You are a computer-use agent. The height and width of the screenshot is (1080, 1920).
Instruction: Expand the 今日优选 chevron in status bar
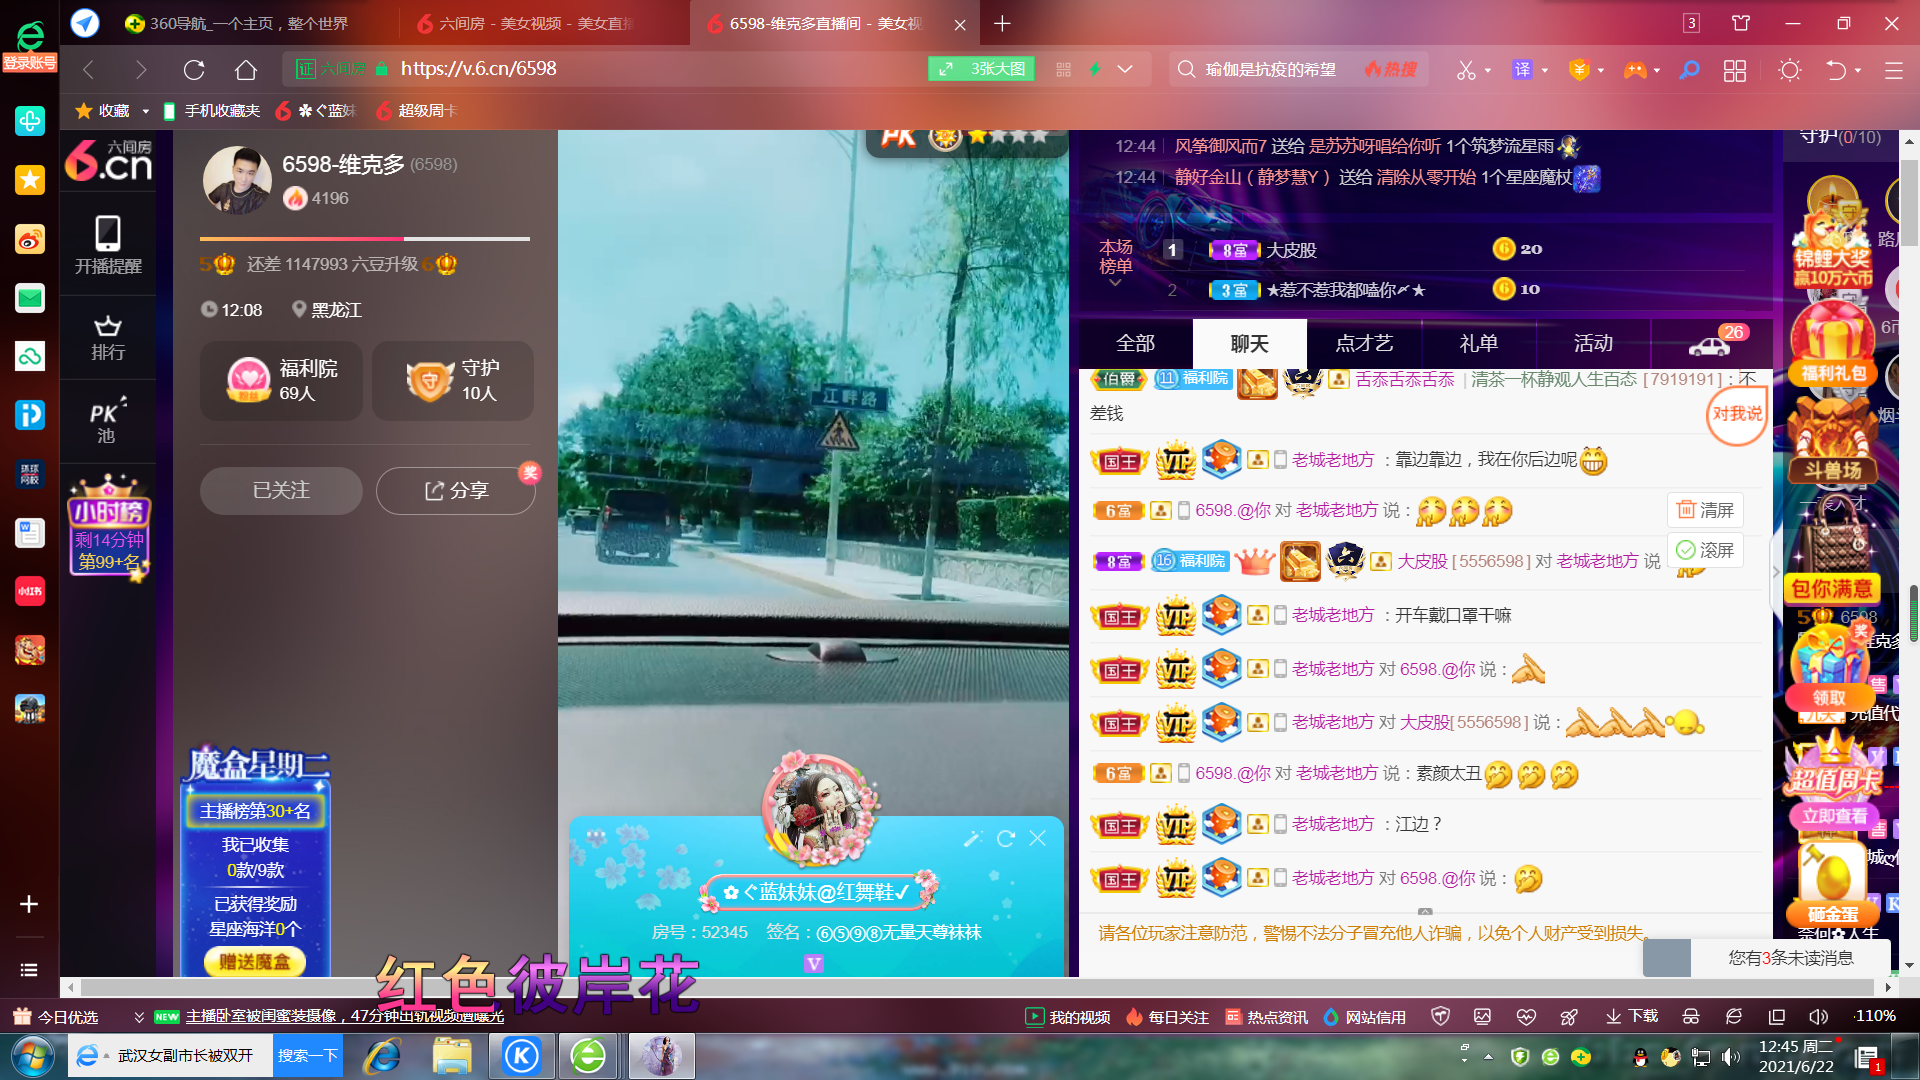click(x=139, y=1017)
